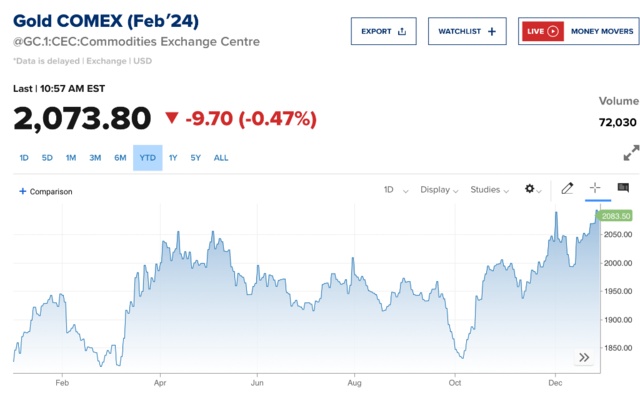Click the chart annotation flag icon
640x403 pixels.
pyautogui.click(x=623, y=189)
